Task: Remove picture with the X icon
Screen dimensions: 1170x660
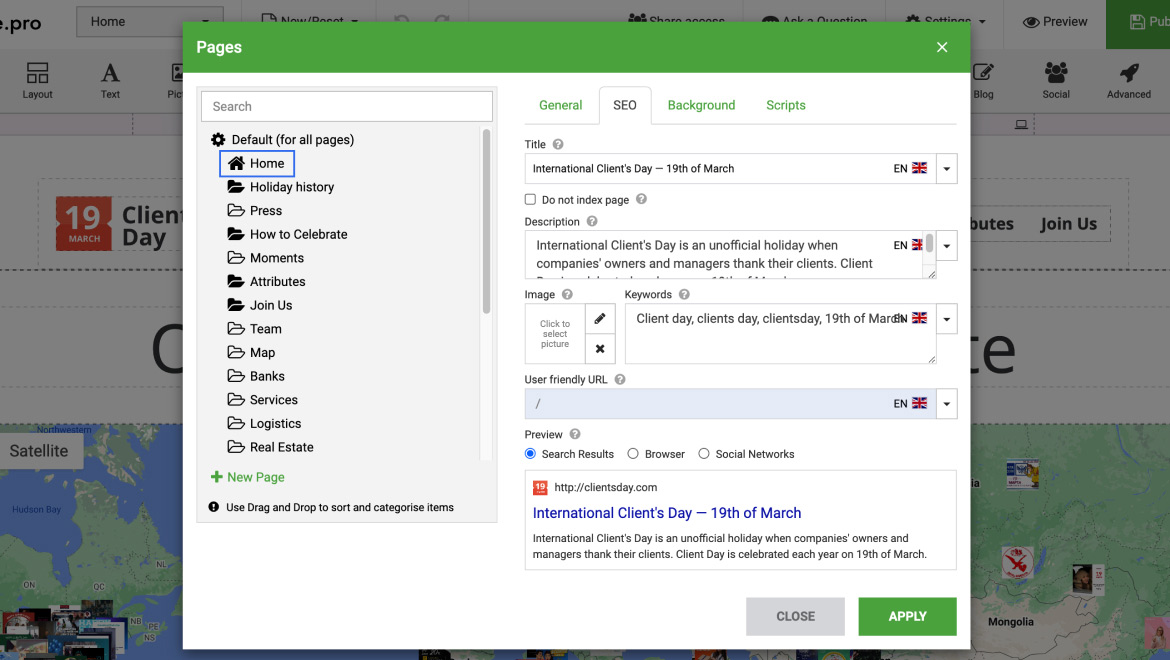Action: click(600, 349)
